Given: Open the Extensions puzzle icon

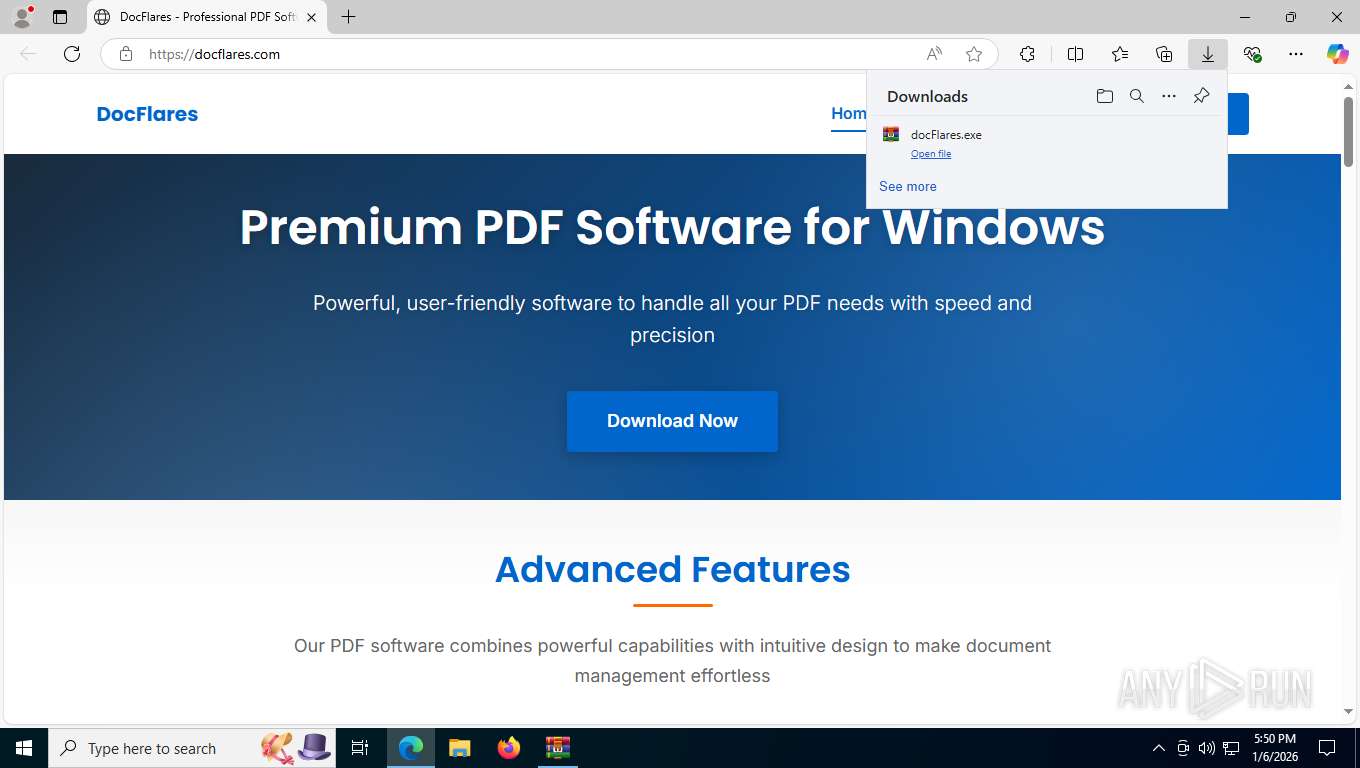Looking at the screenshot, I should pos(1027,54).
